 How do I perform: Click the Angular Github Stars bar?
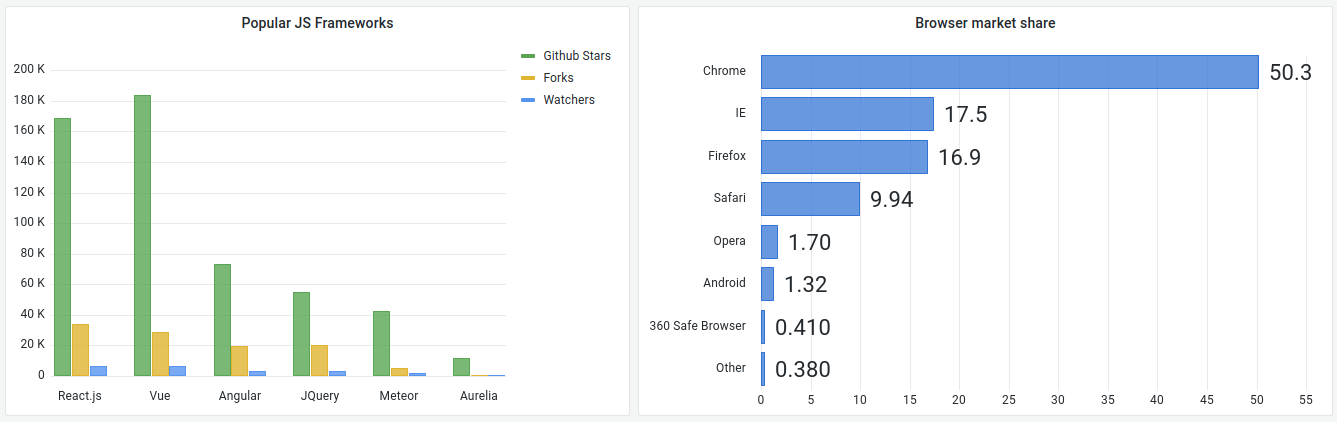[222, 320]
